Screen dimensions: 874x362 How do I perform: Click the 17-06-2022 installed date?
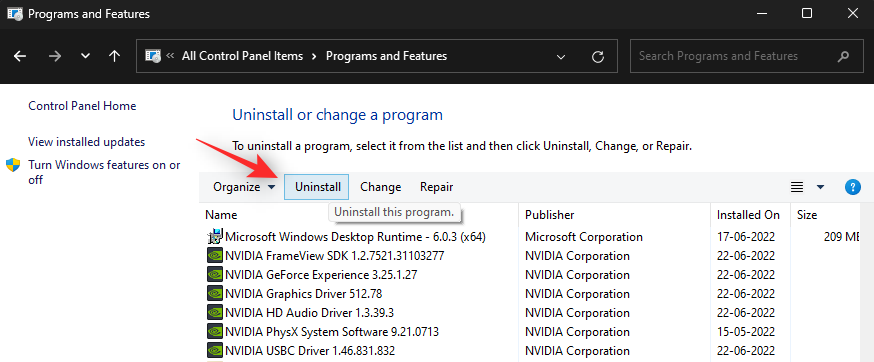(x=746, y=237)
